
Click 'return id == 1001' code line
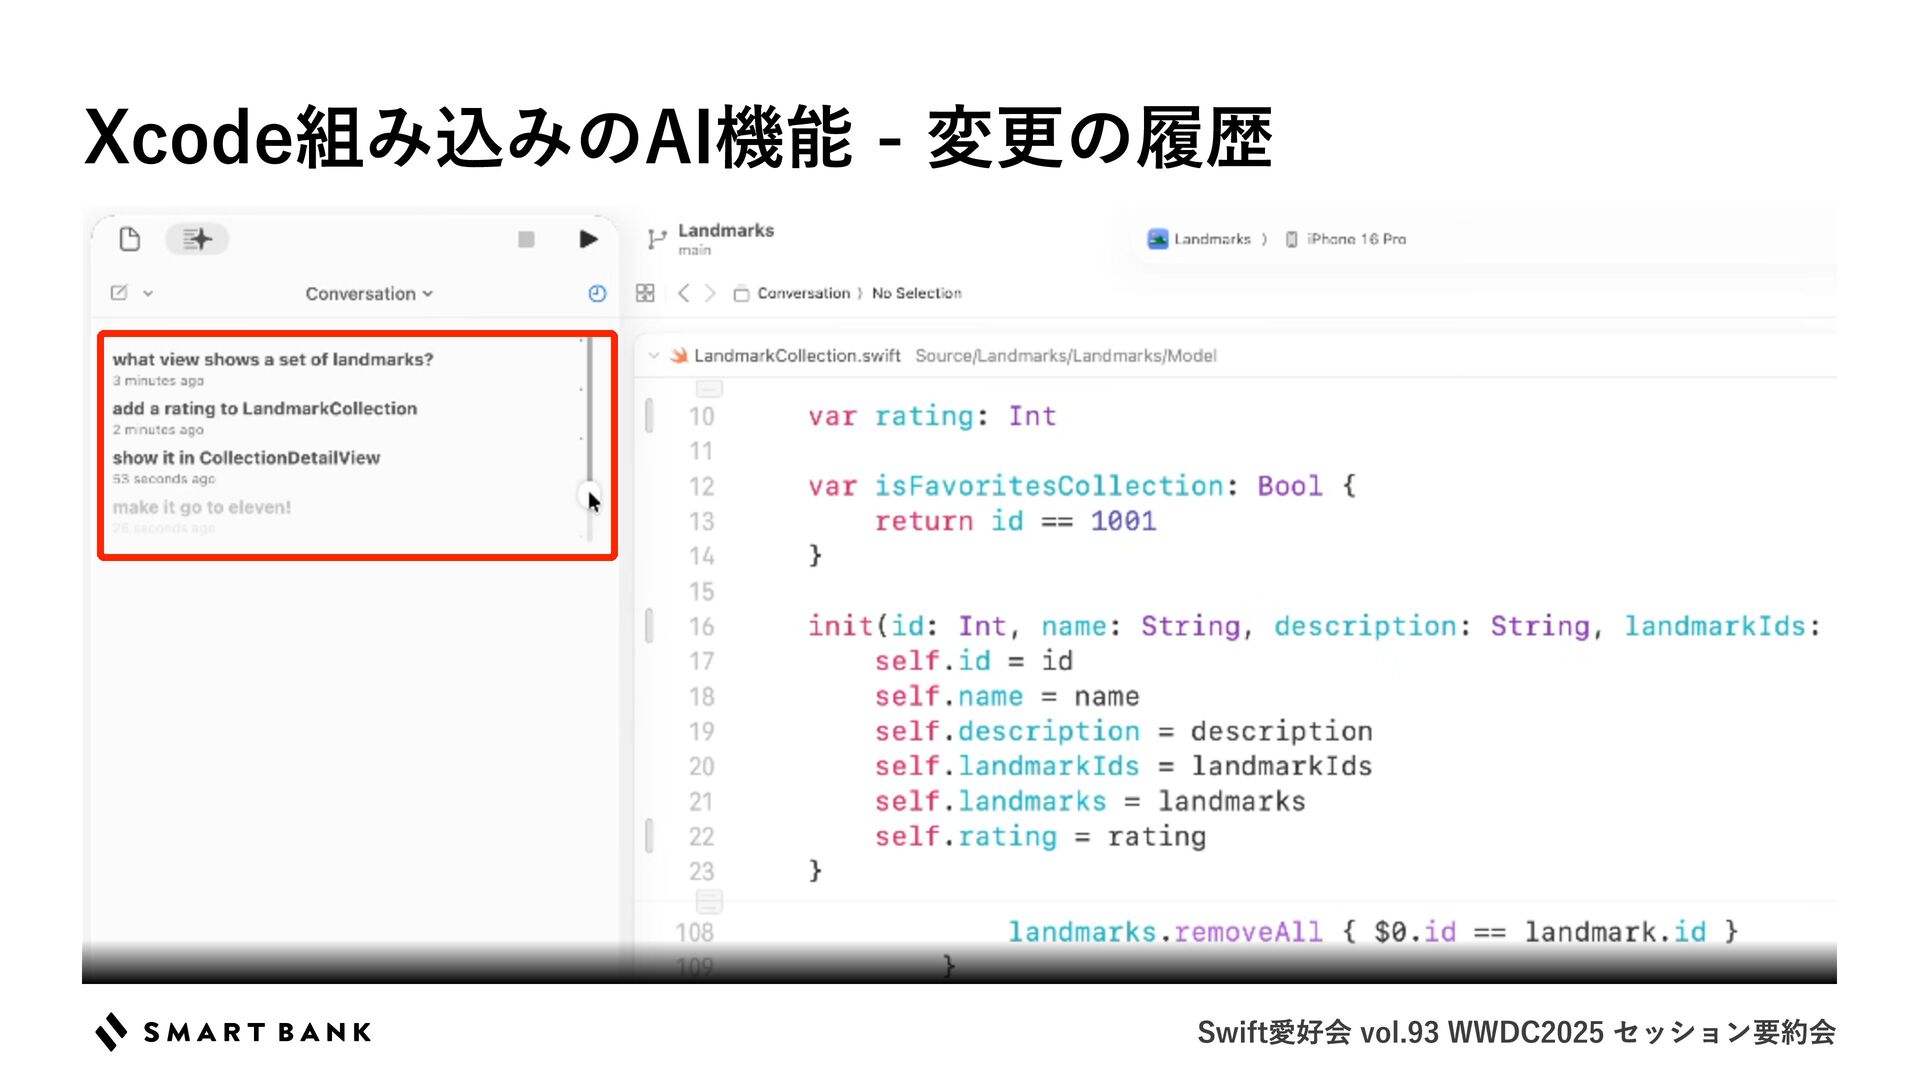1015,521
